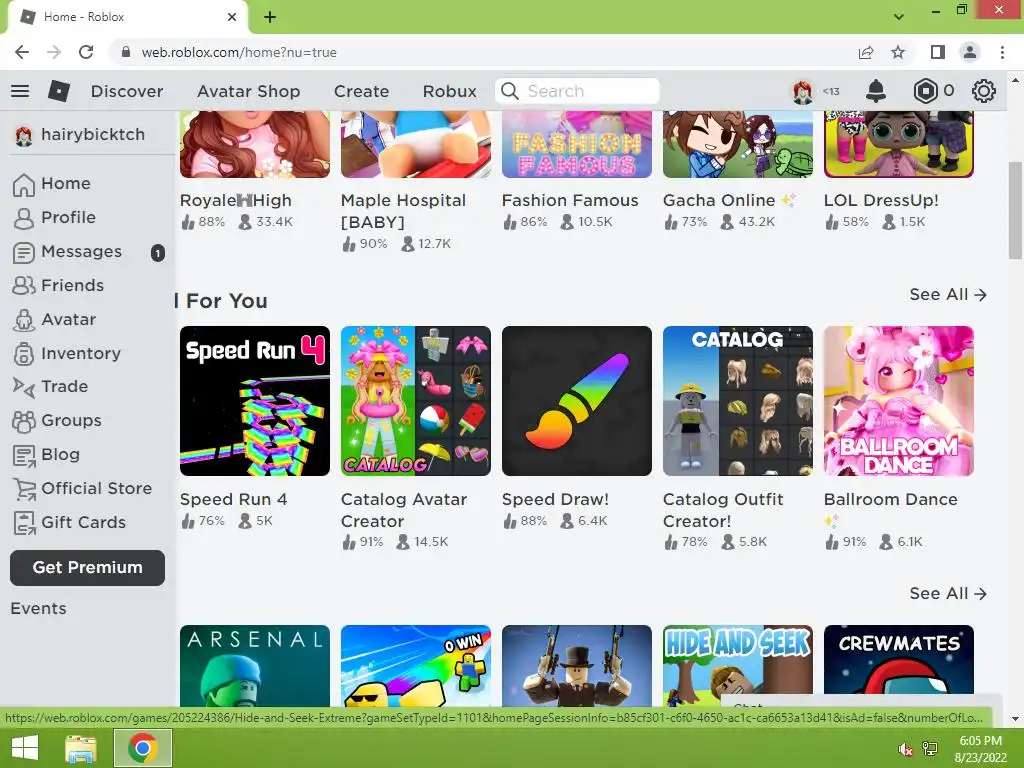Click the Official Store cart icon
Image resolution: width=1024 pixels, height=768 pixels.
[24, 488]
